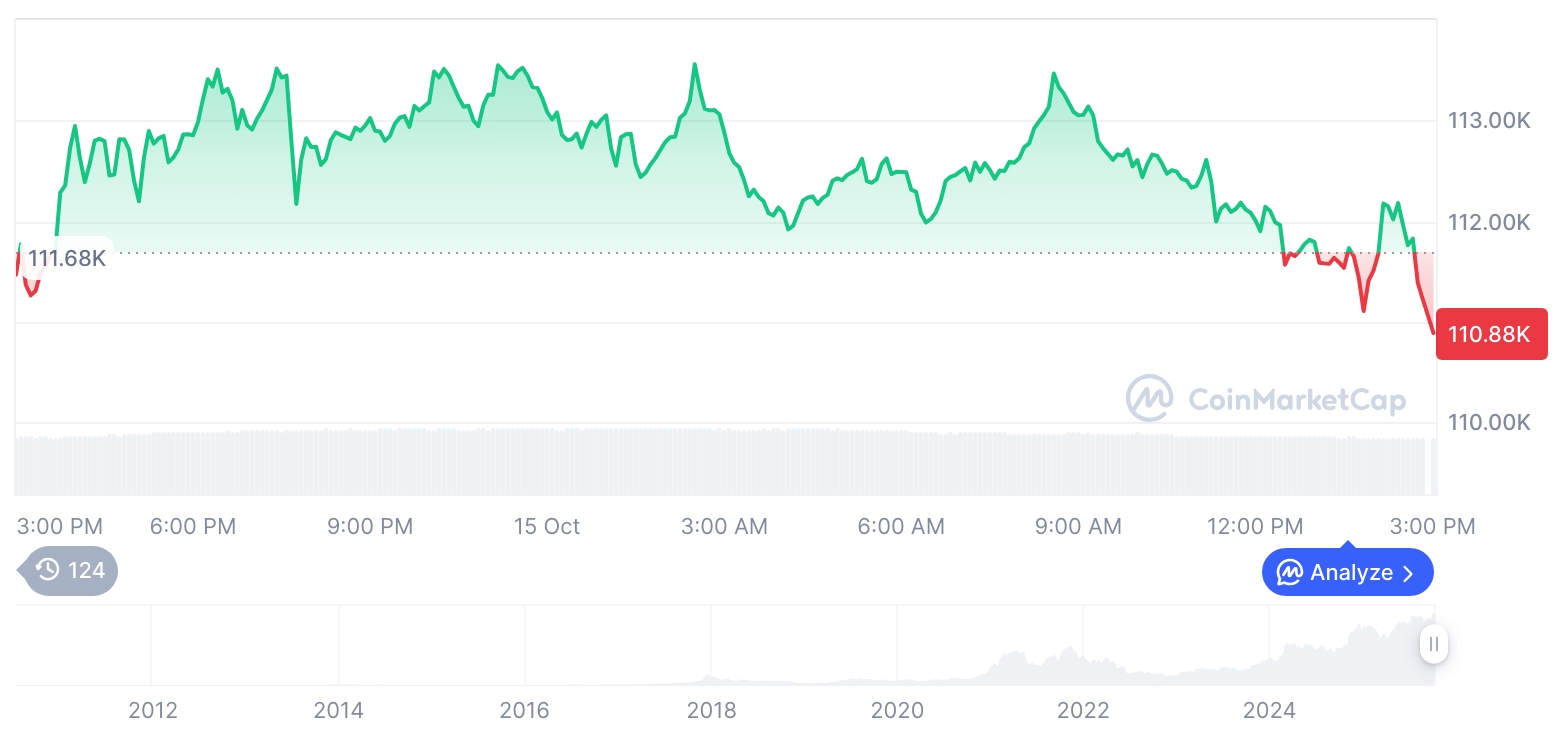The image size is (1566, 732).
Task: Click the 15 Oct date axis label
Action: 546,526
